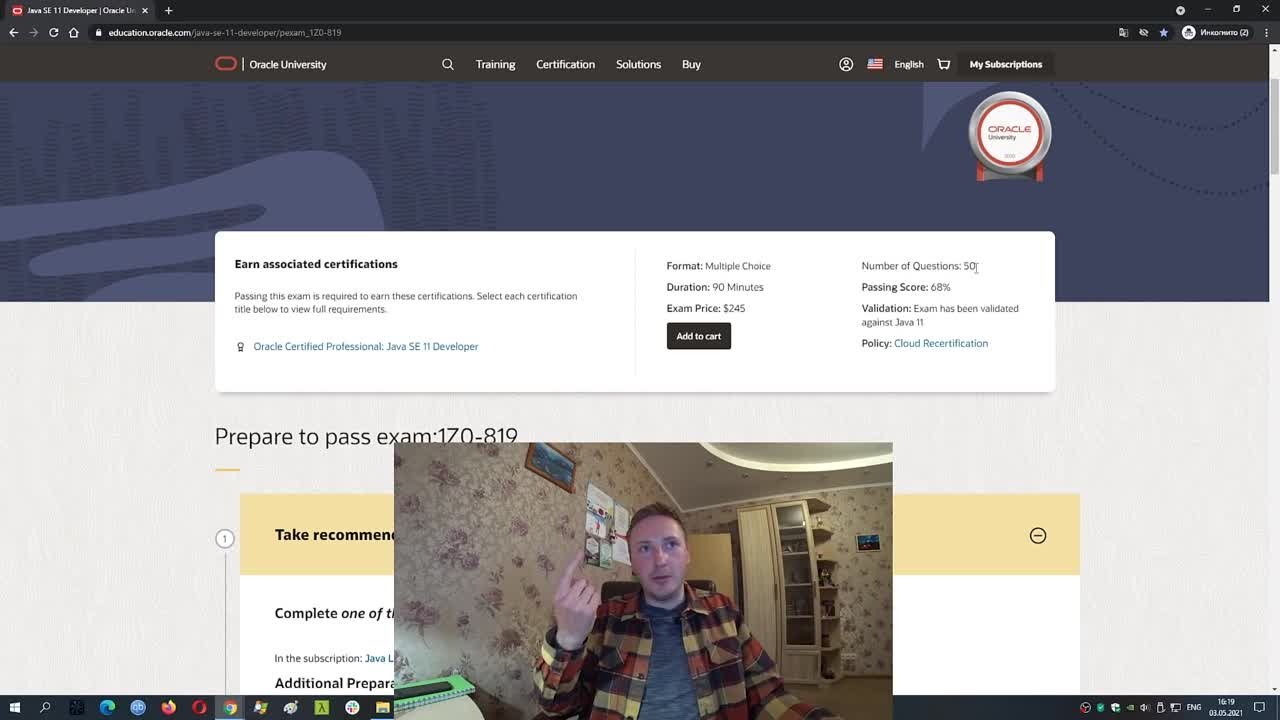Reload the page using the refresh button
Image resolution: width=1280 pixels, height=720 pixels.
click(x=53, y=32)
